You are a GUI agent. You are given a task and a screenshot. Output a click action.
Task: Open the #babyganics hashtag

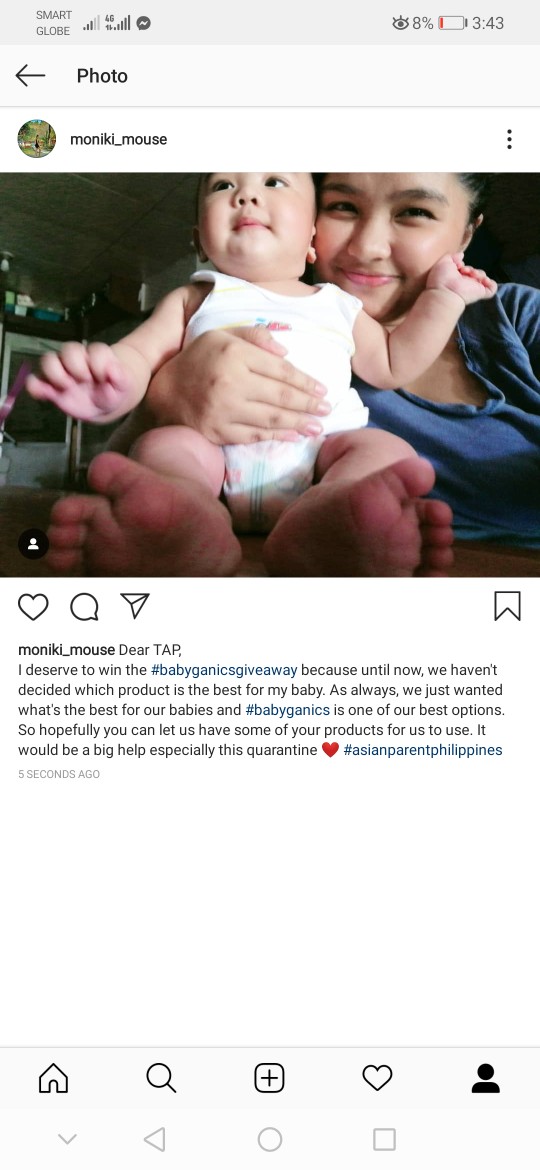pos(287,710)
